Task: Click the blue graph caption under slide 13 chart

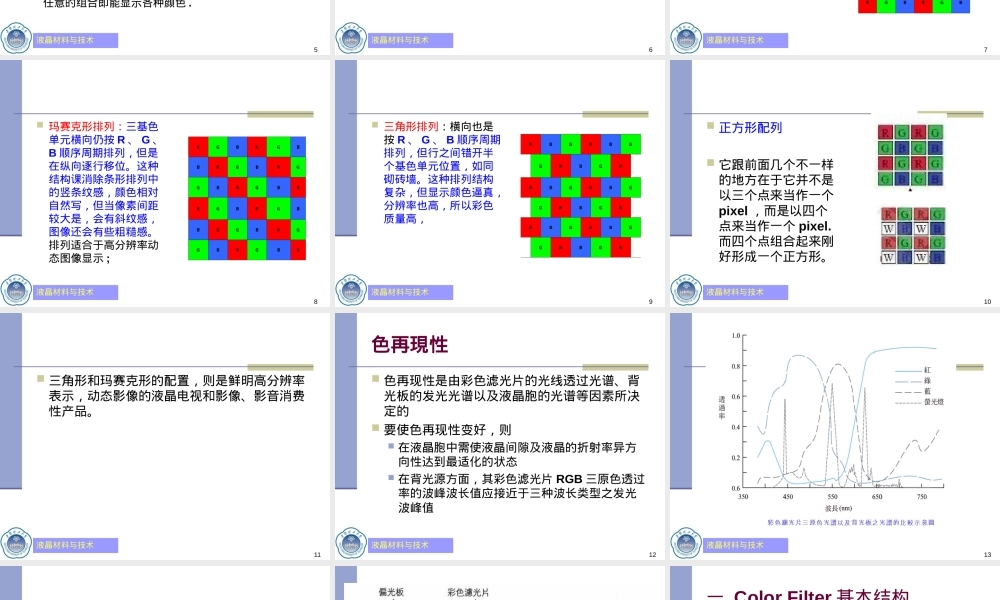Action: tap(851, 522)
